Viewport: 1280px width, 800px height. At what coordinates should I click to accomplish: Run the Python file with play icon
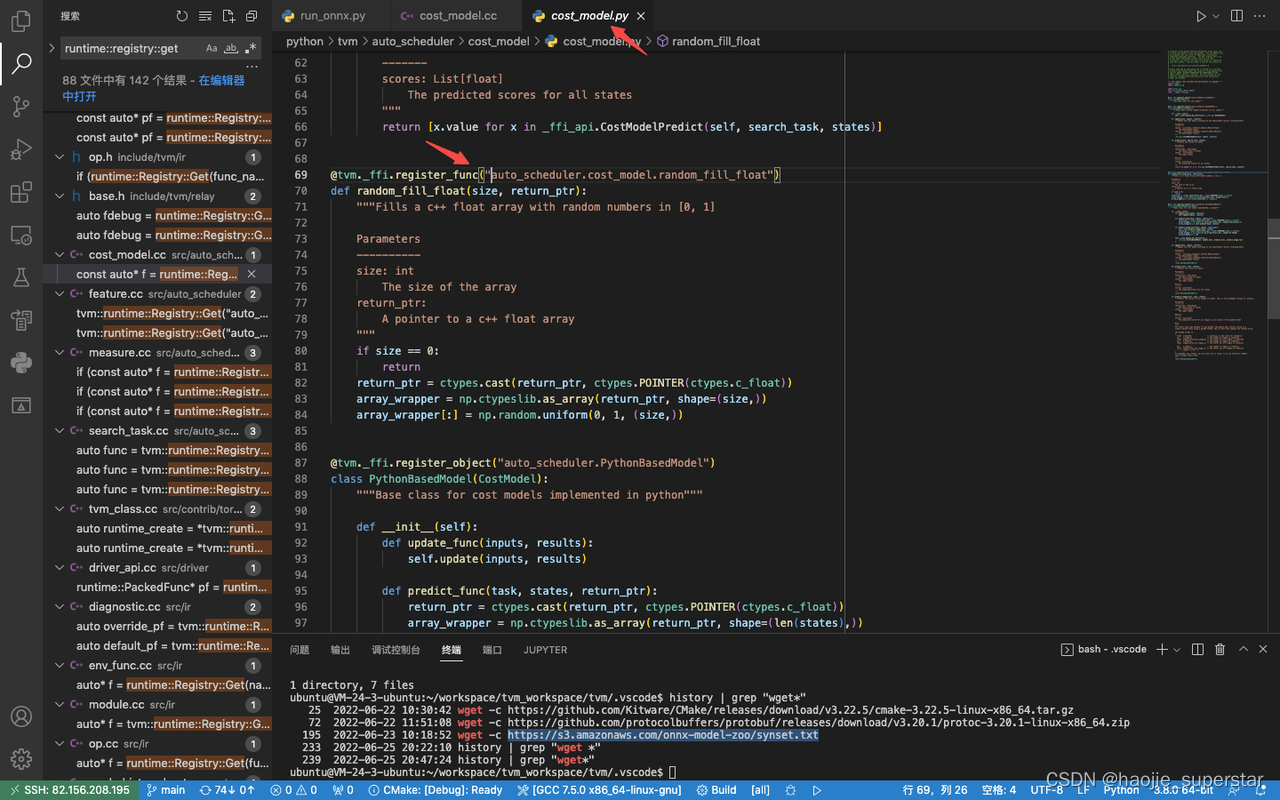point(1201,16)
